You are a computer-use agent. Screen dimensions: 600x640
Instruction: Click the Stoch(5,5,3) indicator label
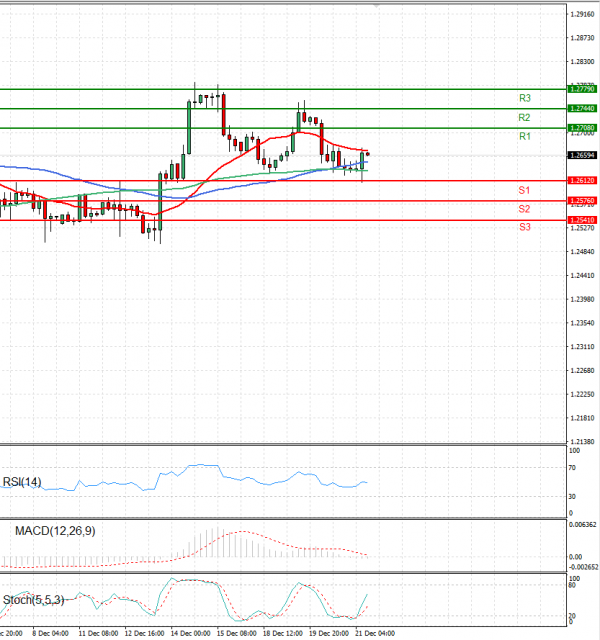[33, 600]
